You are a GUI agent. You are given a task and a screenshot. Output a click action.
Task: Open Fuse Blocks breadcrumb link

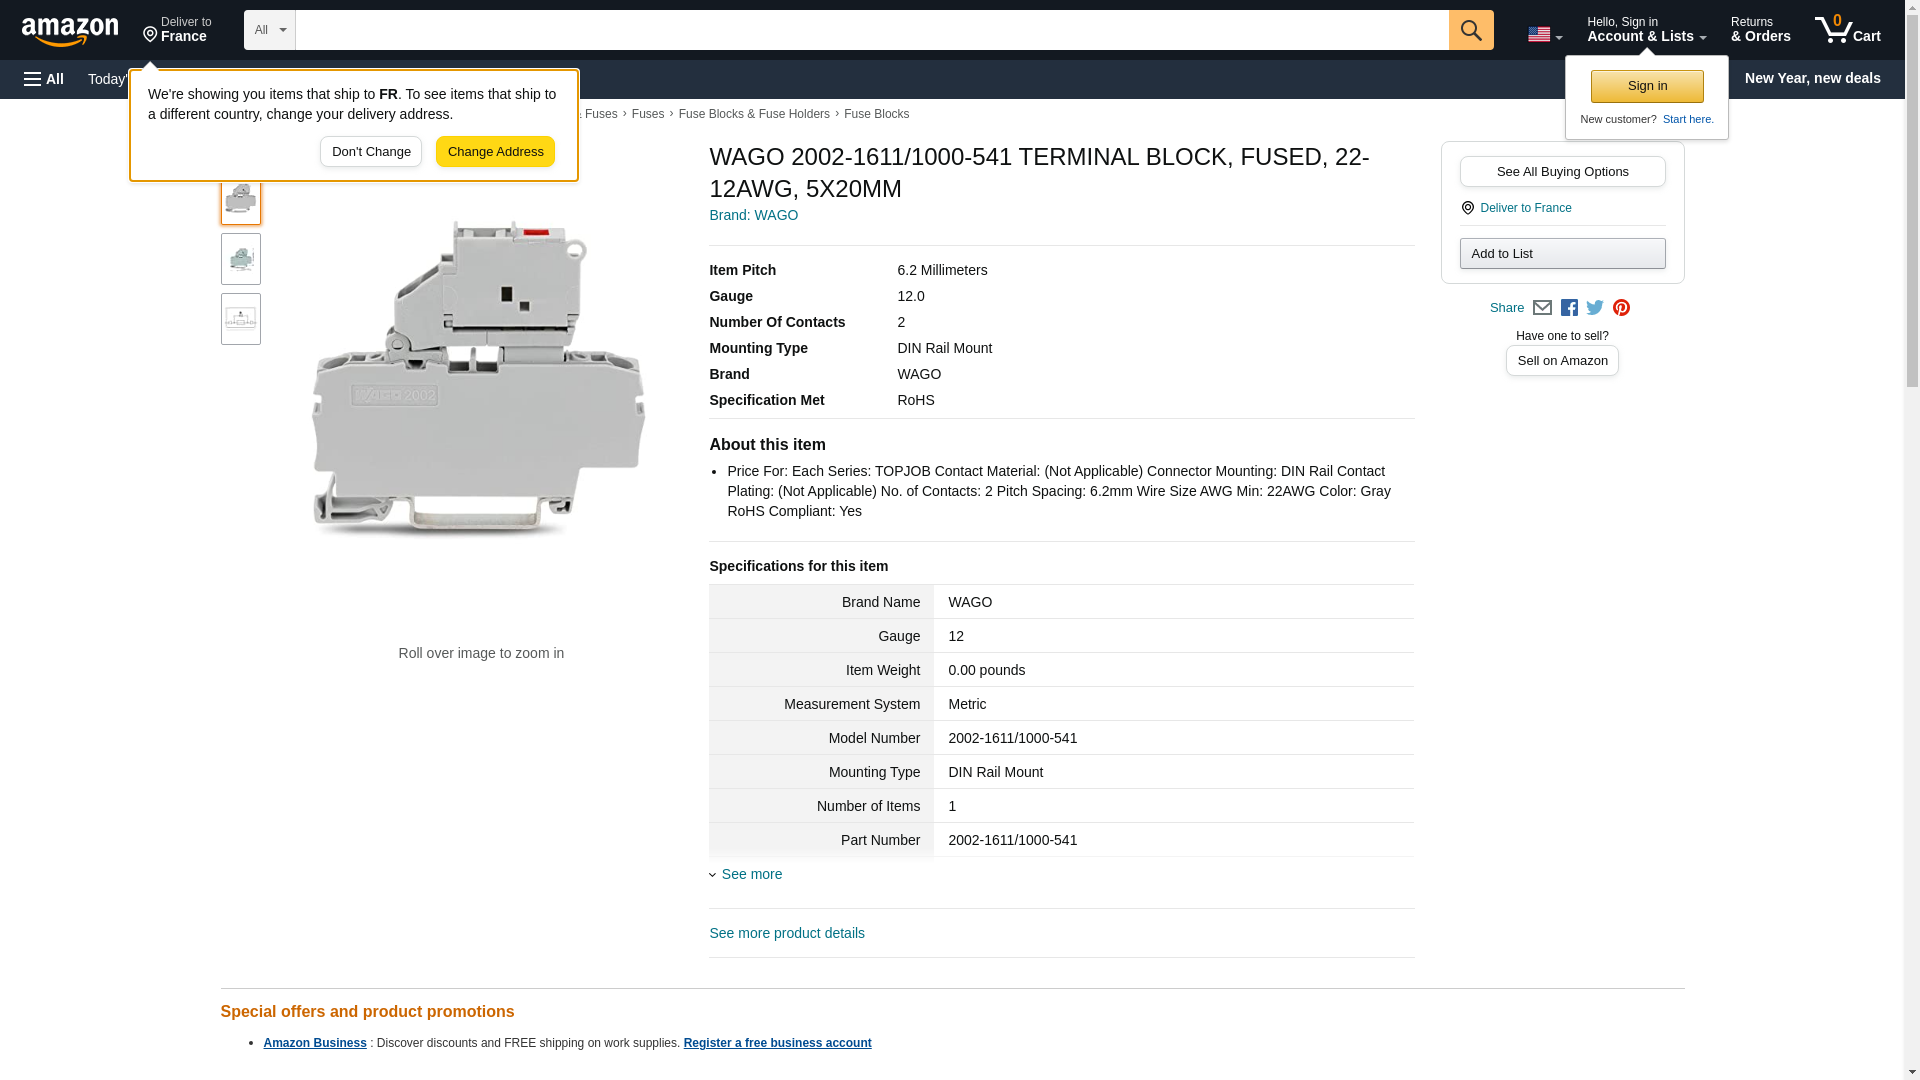(x=876, y=114)
